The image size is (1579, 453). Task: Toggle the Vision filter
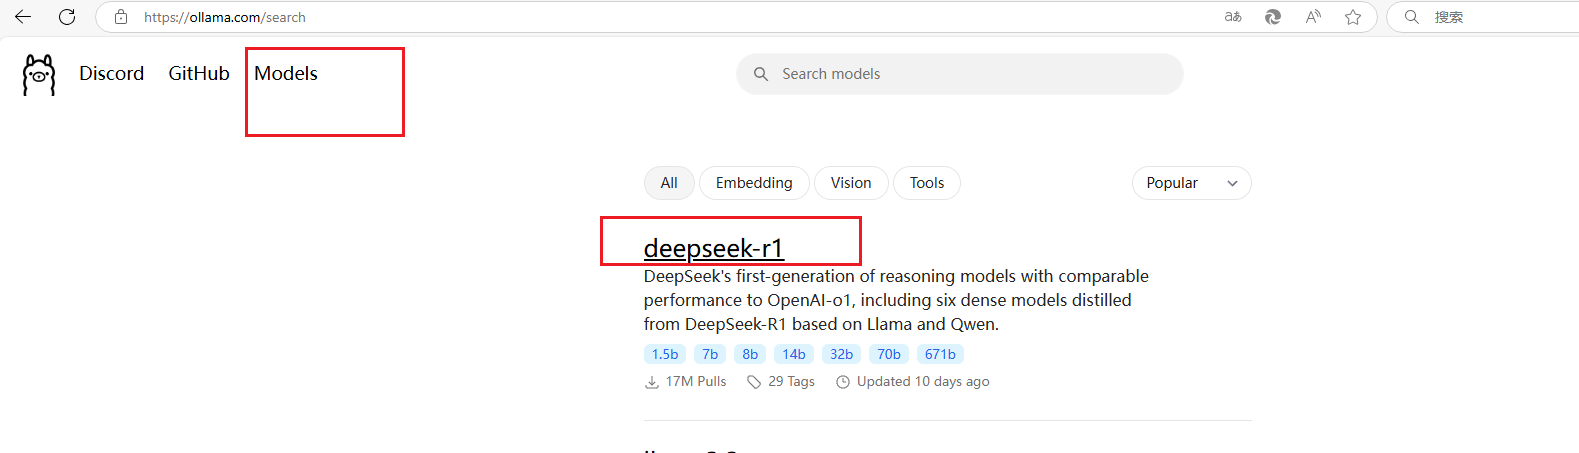coord(851,183)
